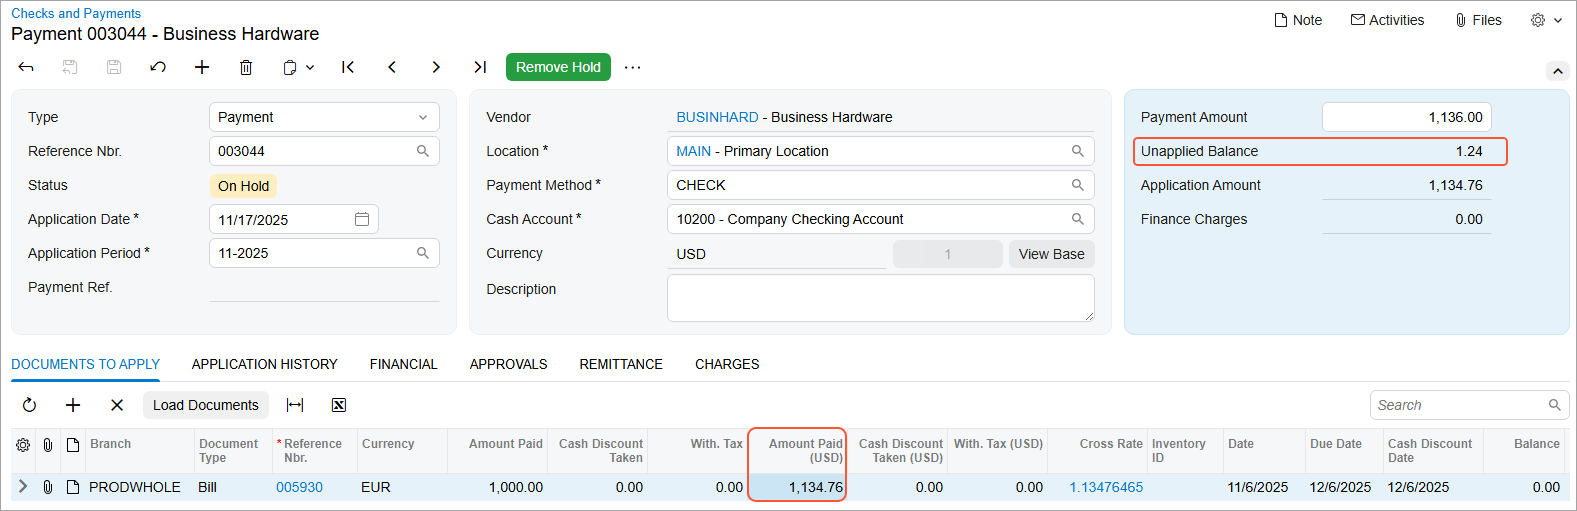Screen dimensions: 1577x511
Task: Delete the payment with trash icon
Action: pyautogui.click(x=246, y=67)
